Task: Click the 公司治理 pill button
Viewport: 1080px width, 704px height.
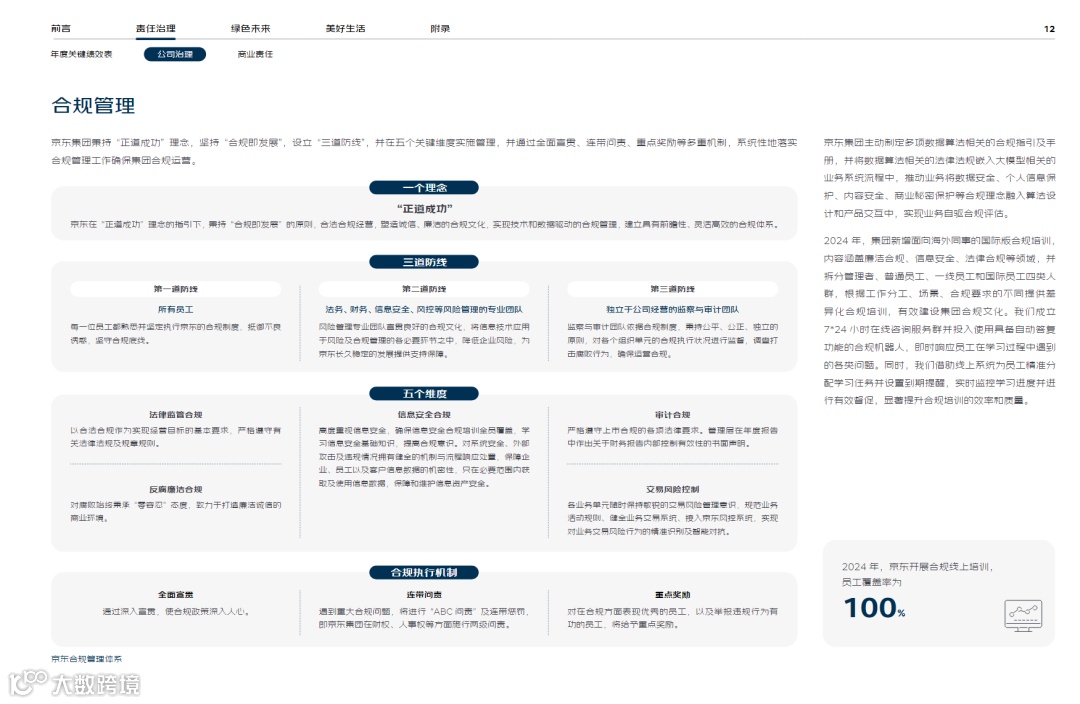Action: (x=175, y=54)
